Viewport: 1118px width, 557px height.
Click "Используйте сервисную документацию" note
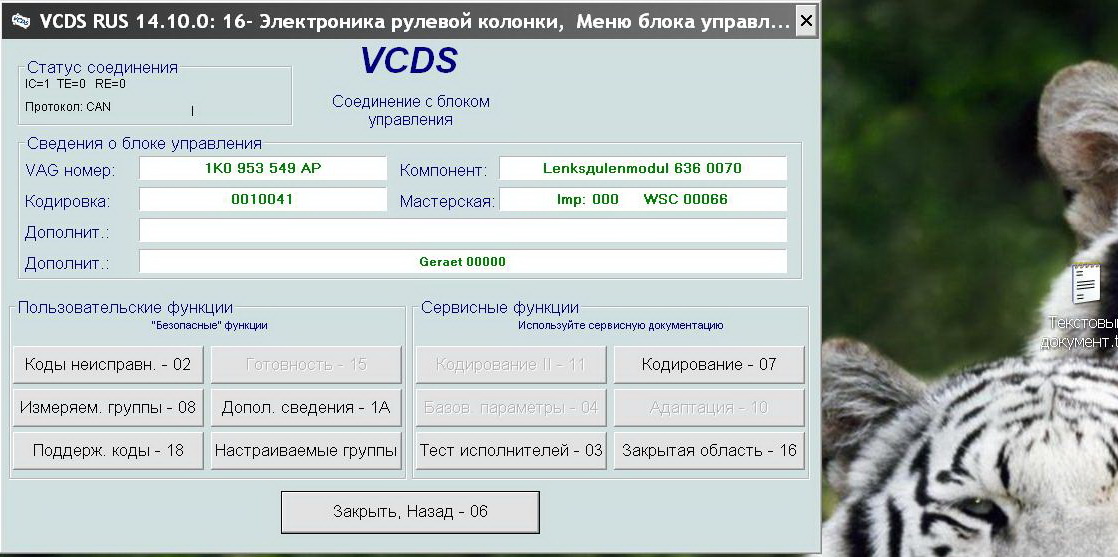click(620, 325)
